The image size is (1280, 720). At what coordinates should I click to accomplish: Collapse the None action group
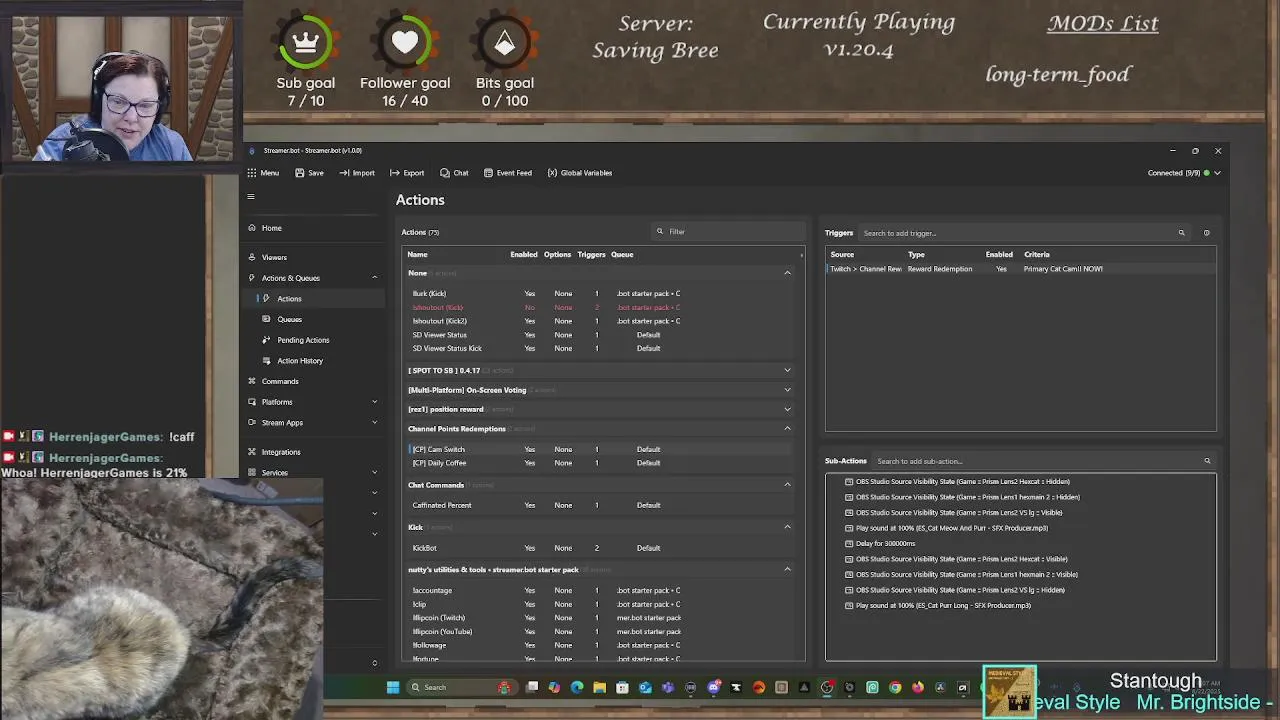787,273
